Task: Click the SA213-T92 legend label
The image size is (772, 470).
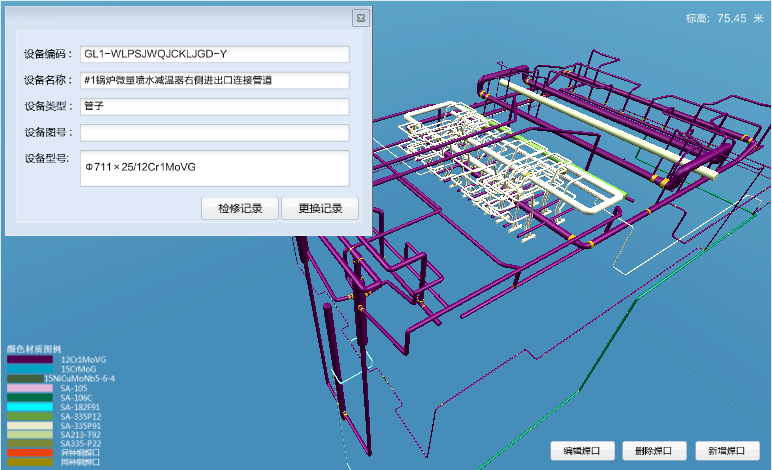Action: 81,435
